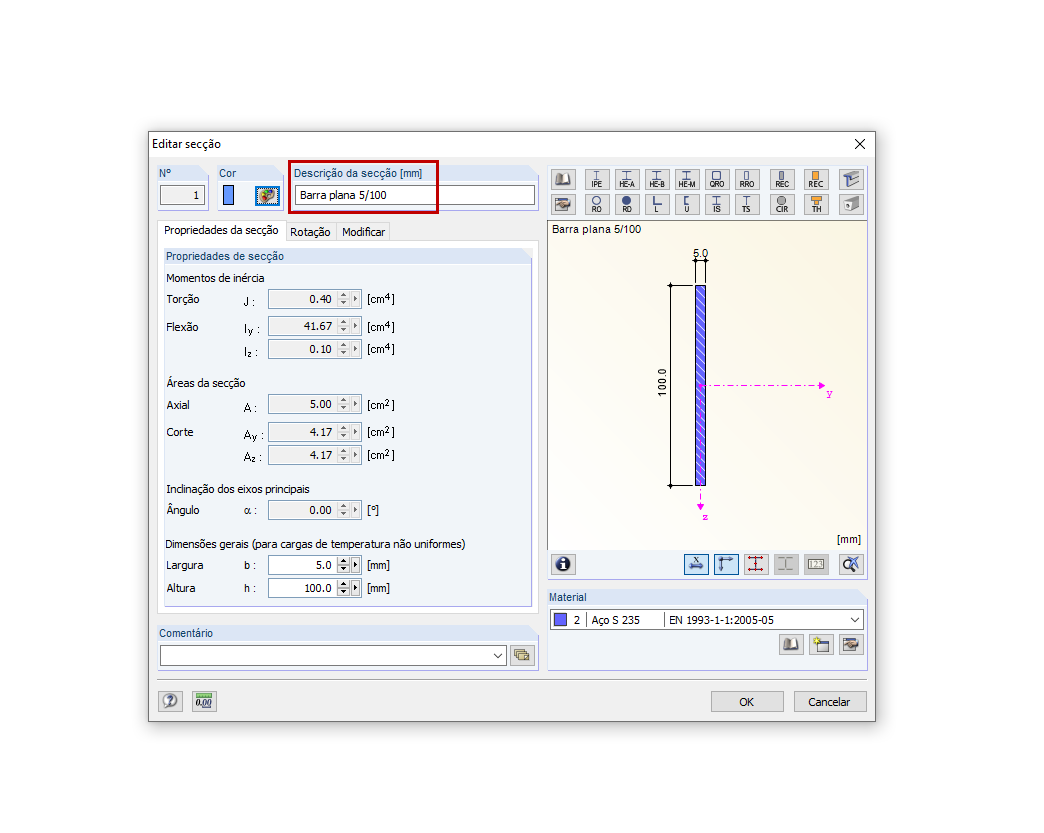This screenshot has height=833, width=1044.
Task: Open the Iz value arrow menu
Action: 356,349
